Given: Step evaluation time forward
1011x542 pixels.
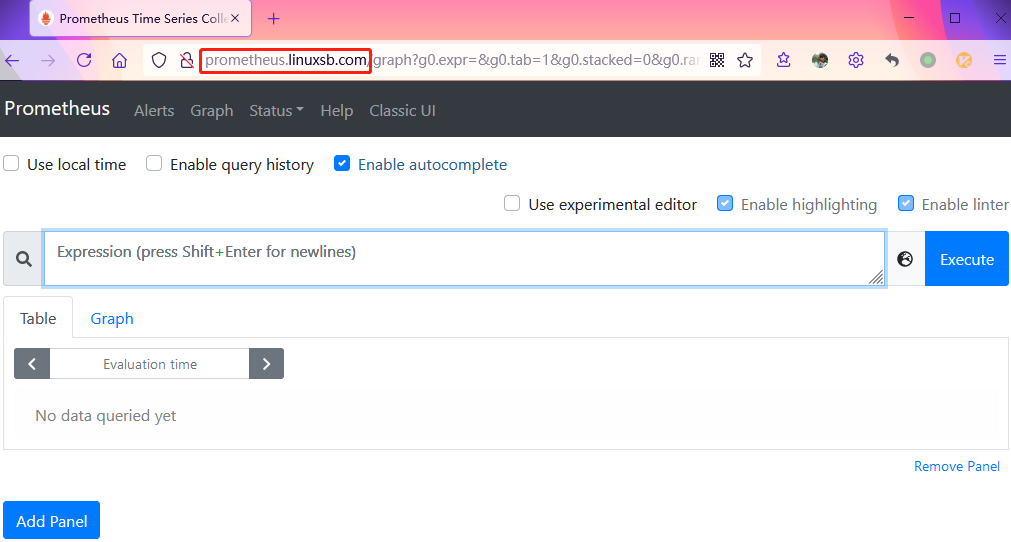Looking at the screenshot, I should pos(266,364).
